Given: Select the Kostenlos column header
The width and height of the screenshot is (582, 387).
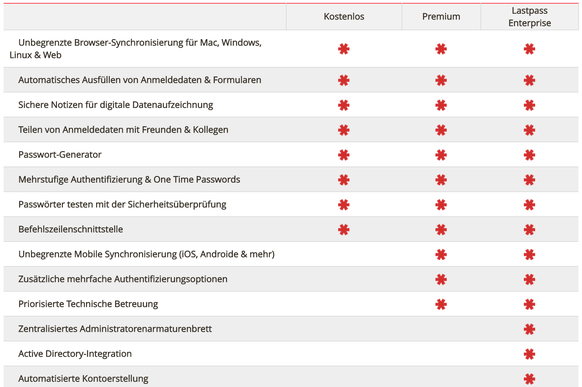Looking at the screenshot, I should click(344, 17).
